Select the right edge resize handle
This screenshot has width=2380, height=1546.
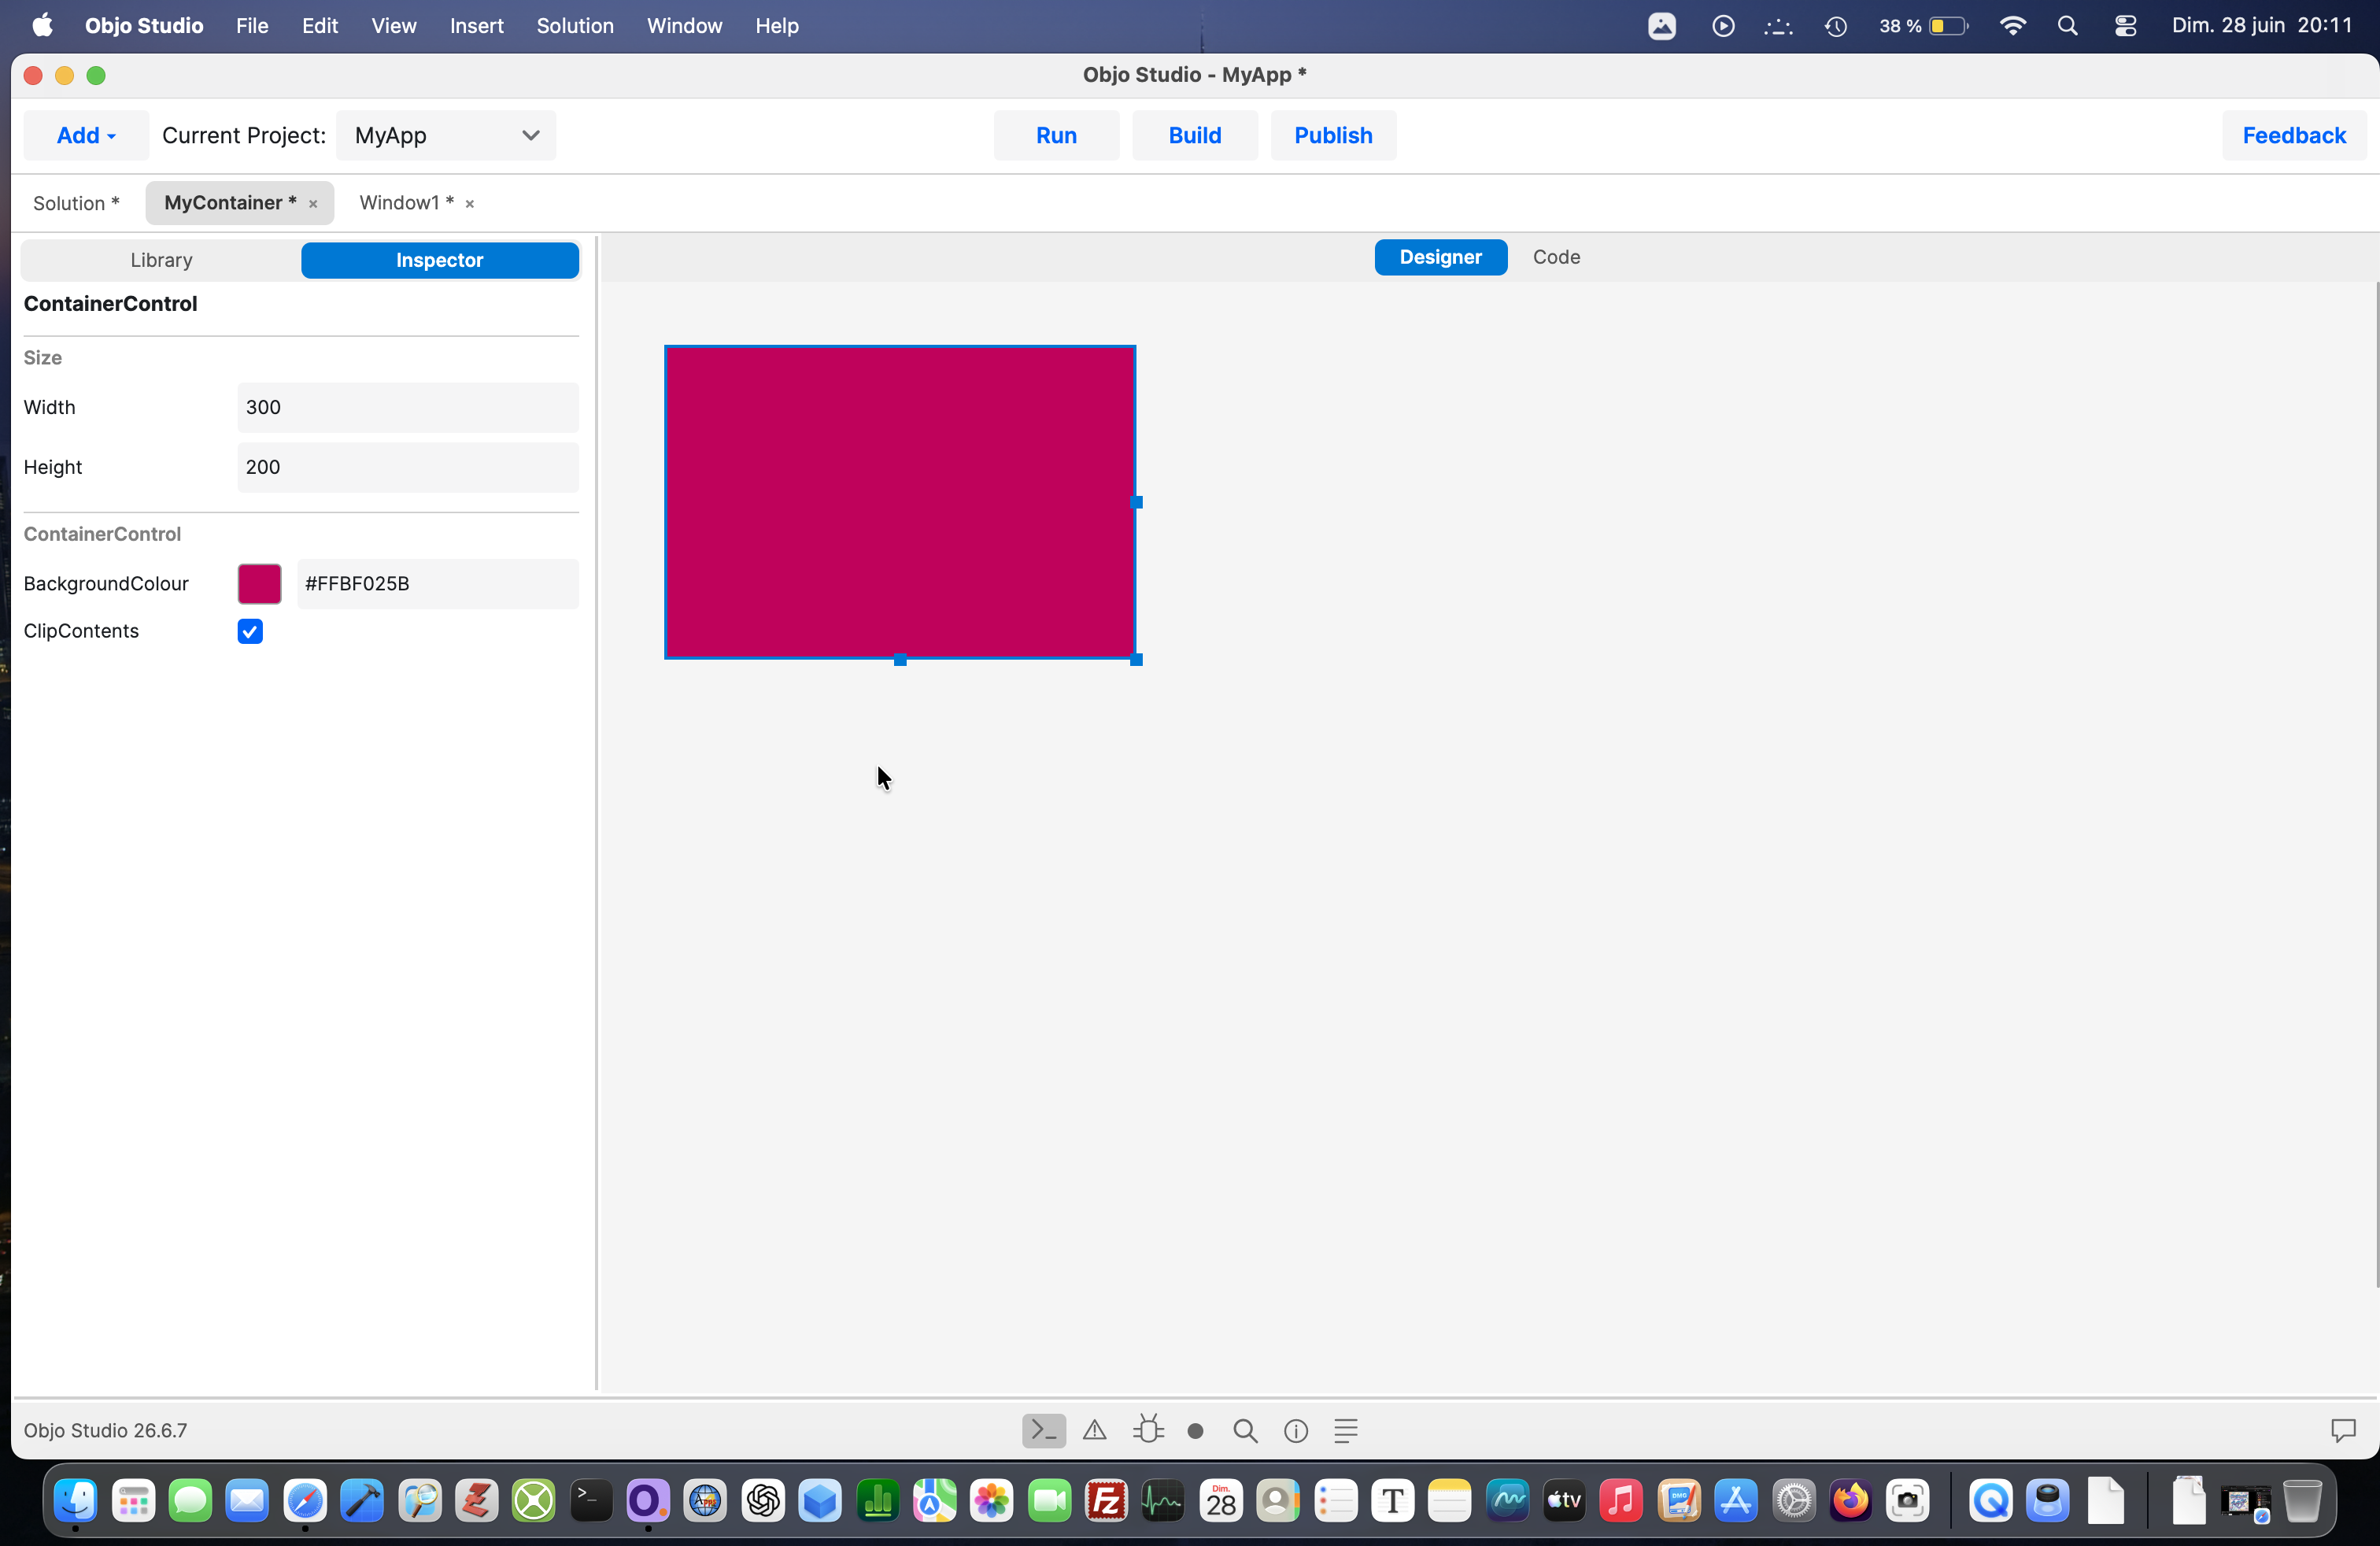coord(1136,502)
